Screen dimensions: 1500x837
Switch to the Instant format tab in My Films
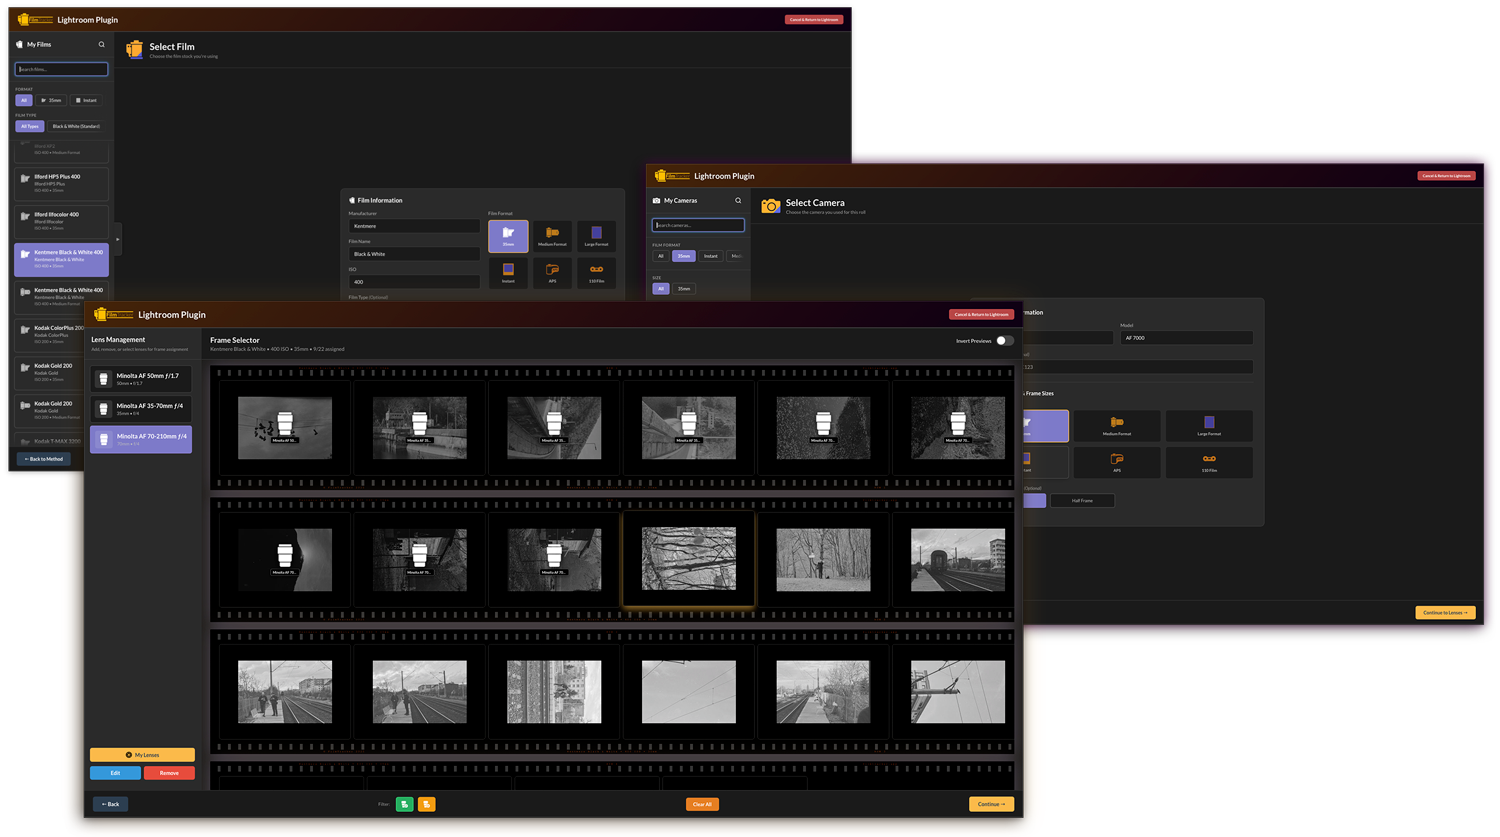(85, 100)
